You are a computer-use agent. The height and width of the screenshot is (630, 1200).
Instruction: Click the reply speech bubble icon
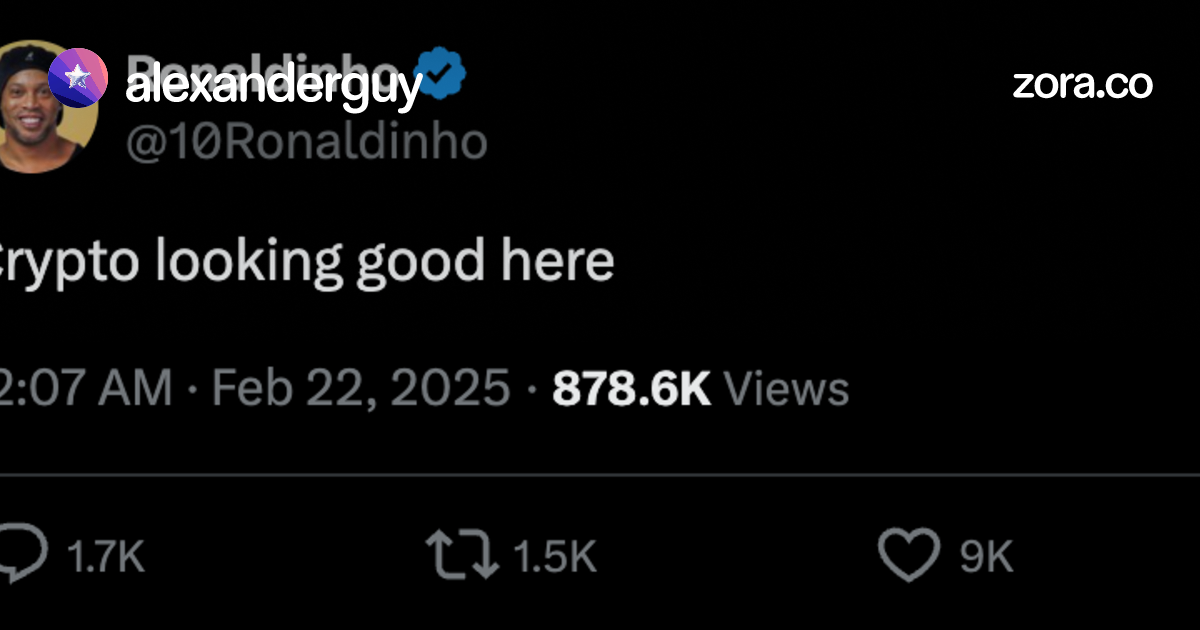pyautogui.click(x=23, y=555)
